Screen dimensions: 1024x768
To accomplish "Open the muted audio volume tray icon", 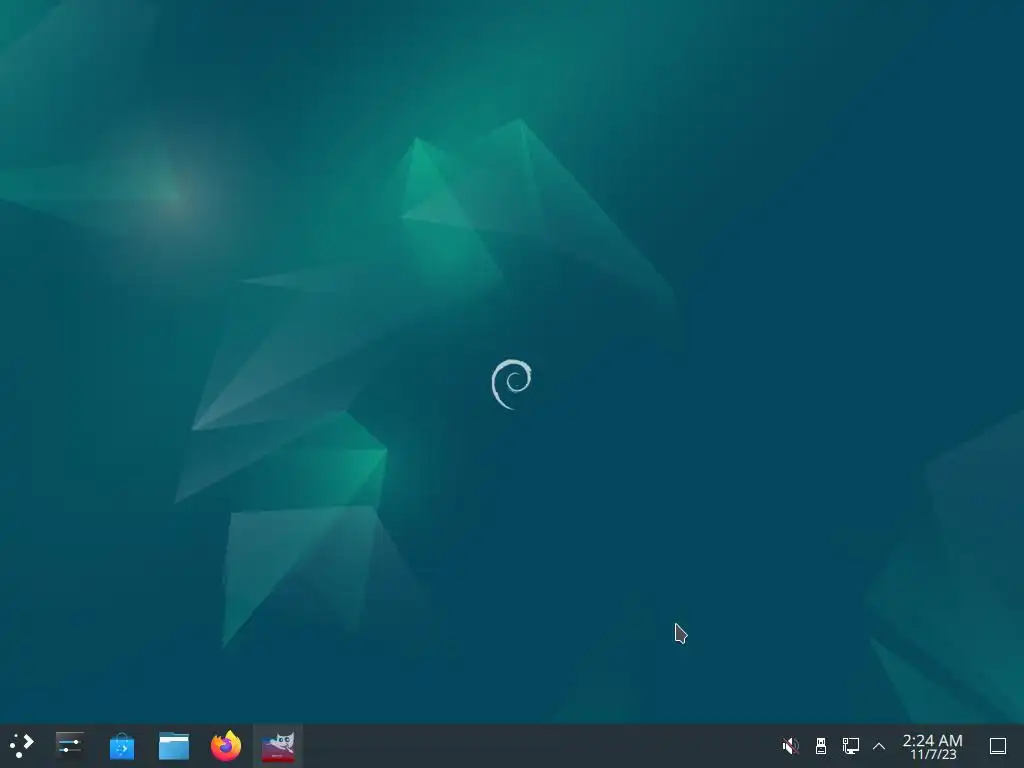I will (x=790, y=745).
